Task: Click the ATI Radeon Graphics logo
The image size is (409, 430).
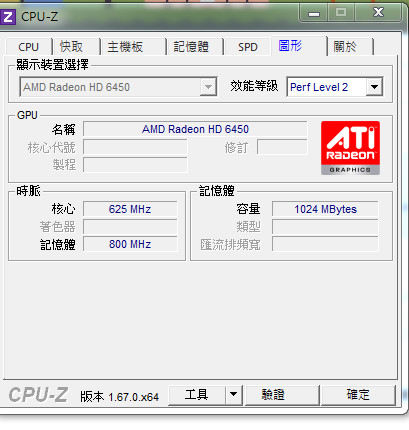Action: tap(350, 148)
